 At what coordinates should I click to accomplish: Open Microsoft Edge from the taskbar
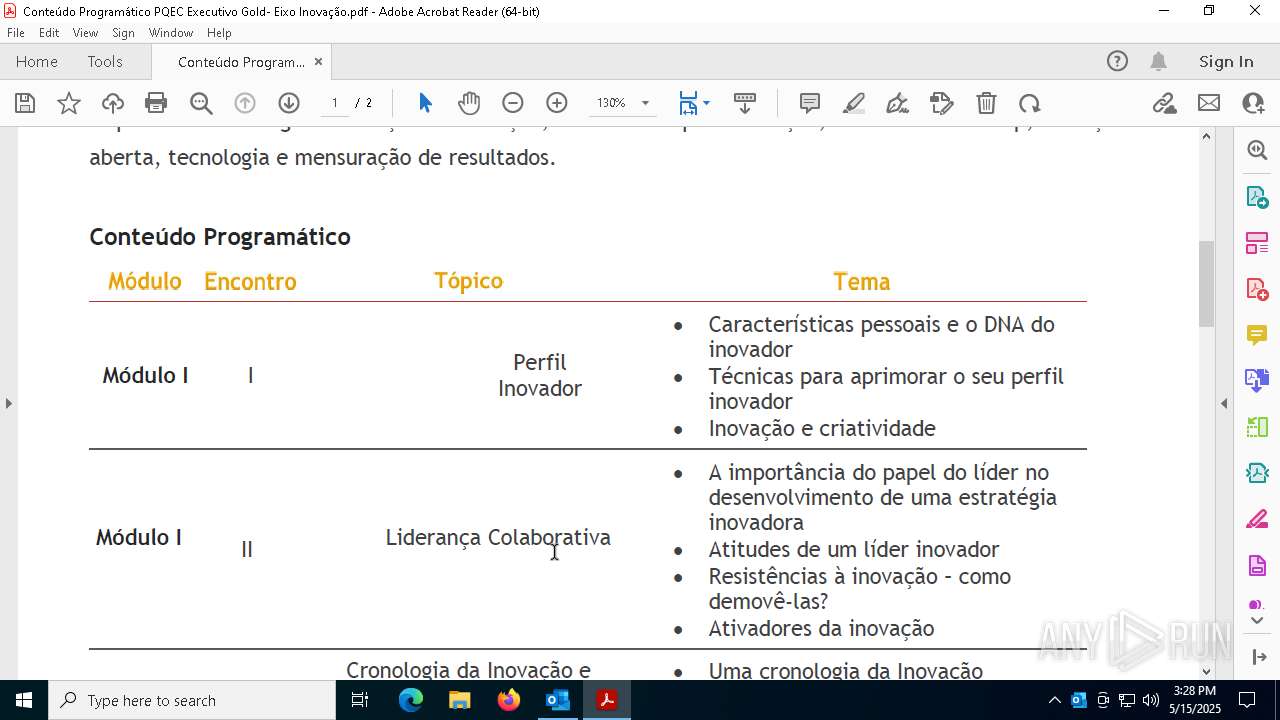click(x=411, y=700)
